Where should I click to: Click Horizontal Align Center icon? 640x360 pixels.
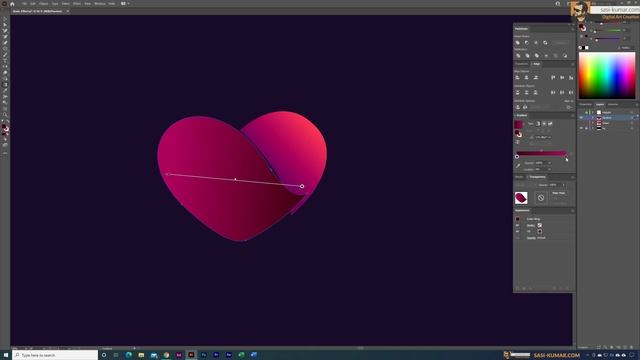coord(526,77)
